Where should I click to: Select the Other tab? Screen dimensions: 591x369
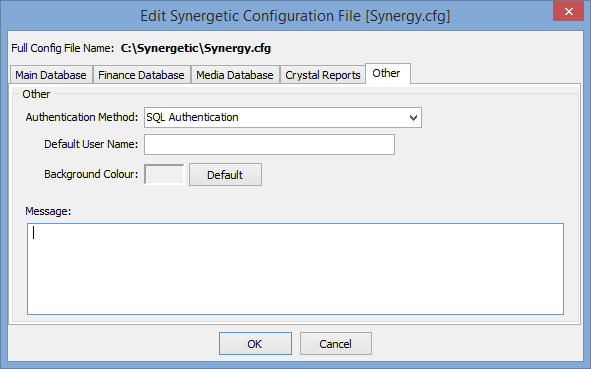(x=387, y=73)
